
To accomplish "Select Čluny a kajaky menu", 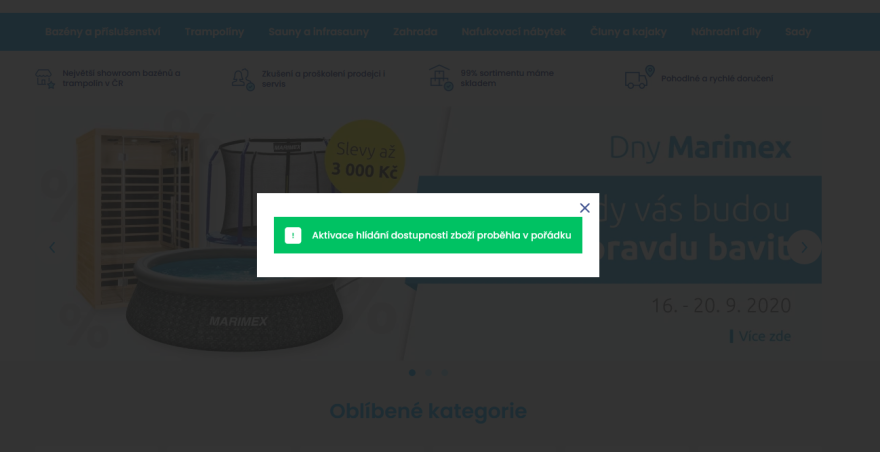I will coord(628,32).
